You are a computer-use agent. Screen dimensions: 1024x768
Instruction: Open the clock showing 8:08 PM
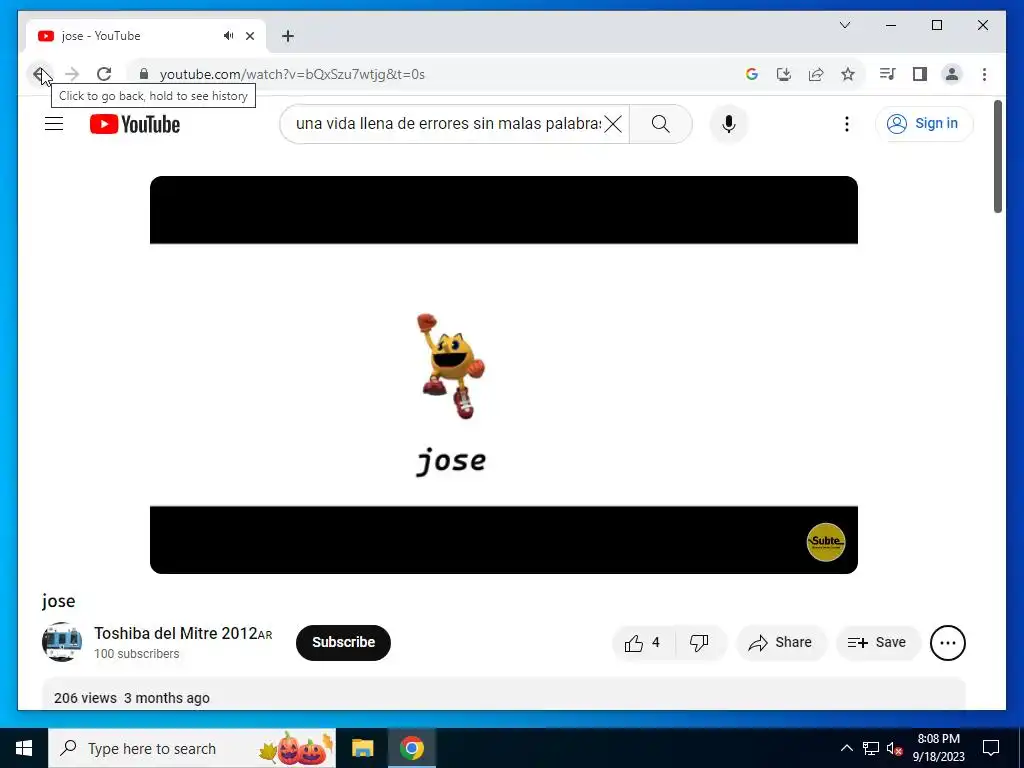[938, 748]
